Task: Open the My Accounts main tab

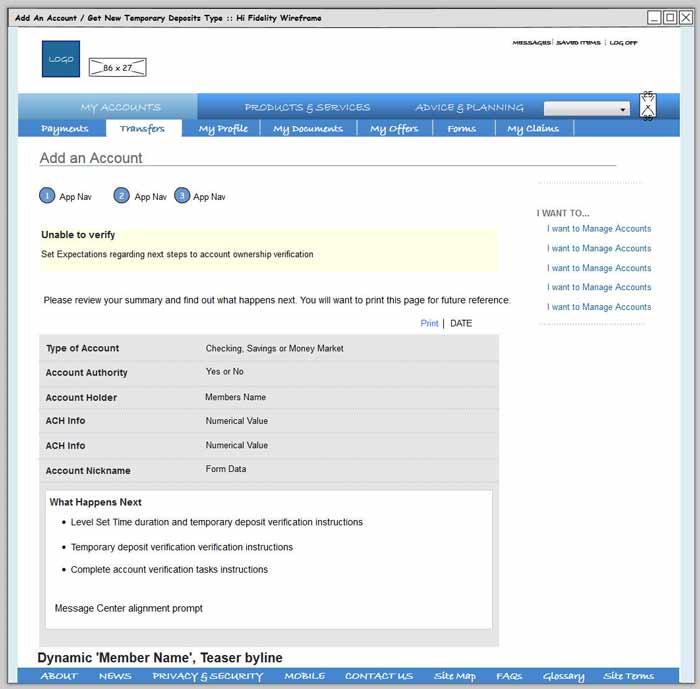Action: 120,107
